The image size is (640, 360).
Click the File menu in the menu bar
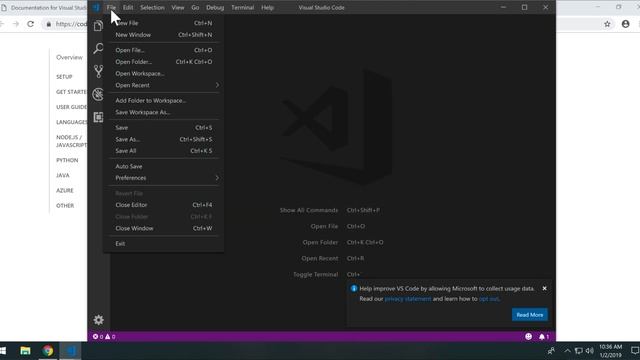(111, 7)
